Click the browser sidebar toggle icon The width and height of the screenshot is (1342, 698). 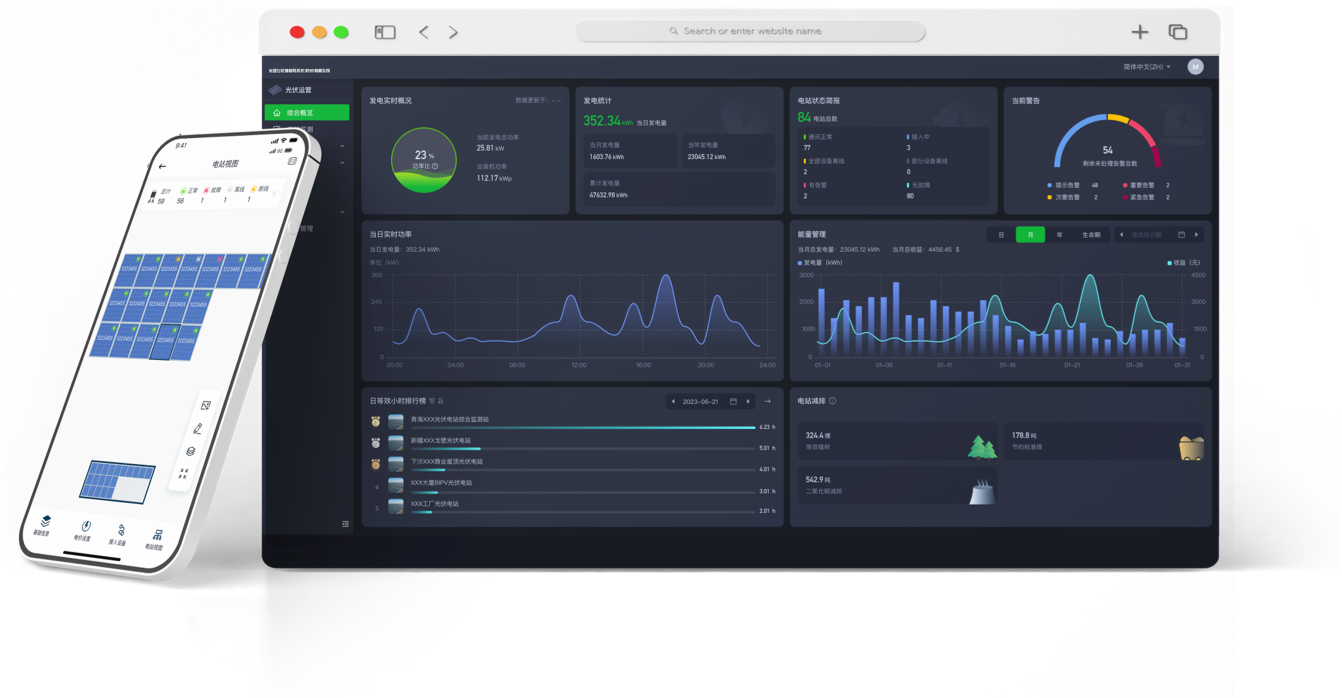click(385, 32)
